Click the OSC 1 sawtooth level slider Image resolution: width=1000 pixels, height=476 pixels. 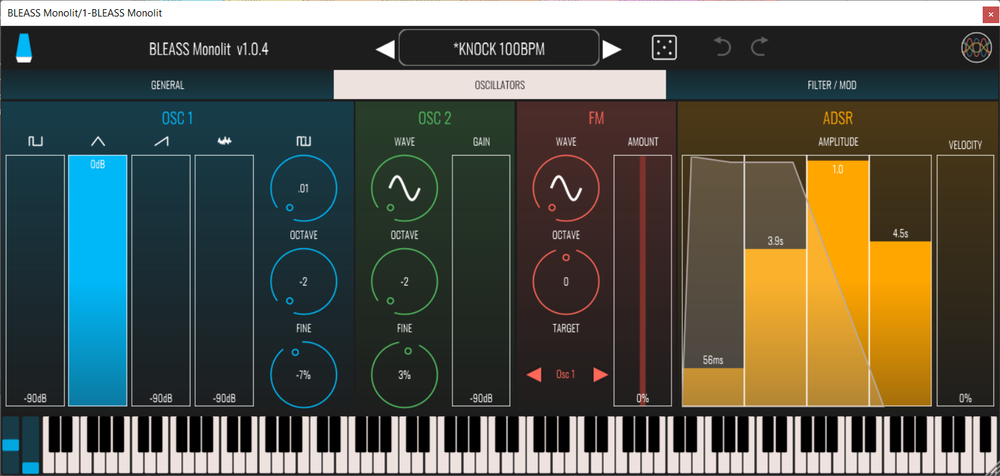pyautogui.click(x=161, y=280)
